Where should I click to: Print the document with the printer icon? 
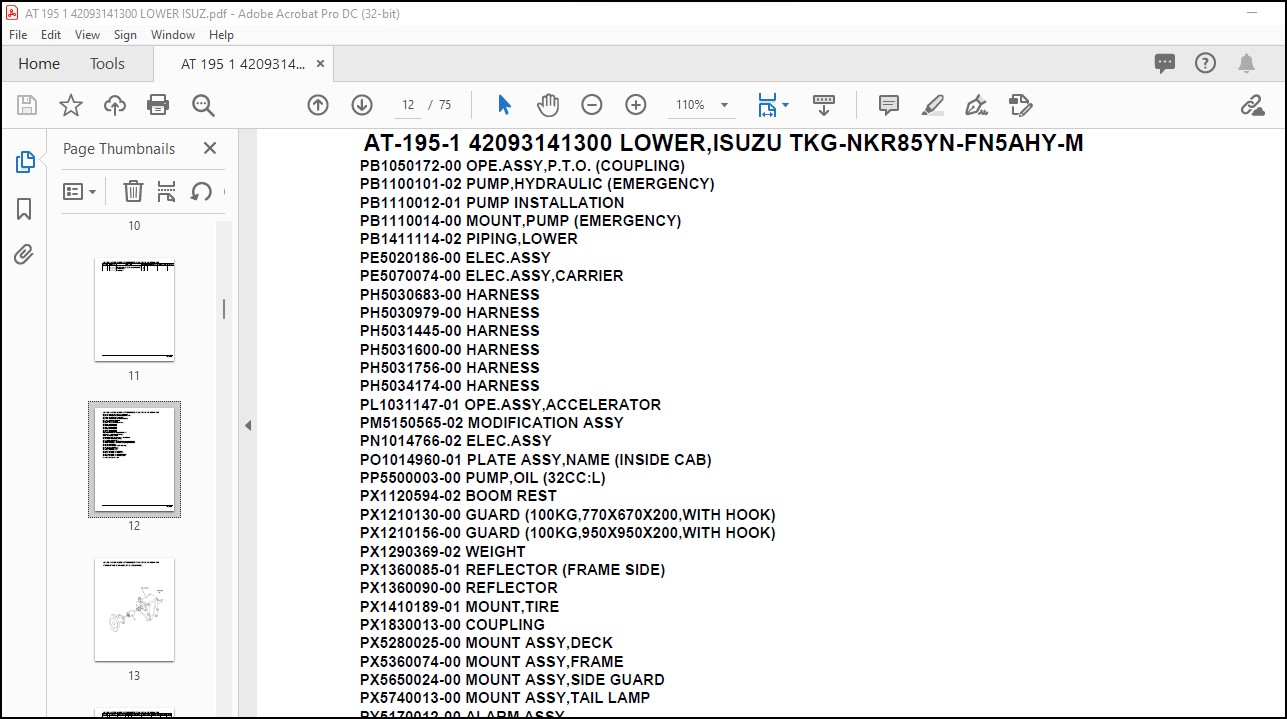[x=158, y=105]
